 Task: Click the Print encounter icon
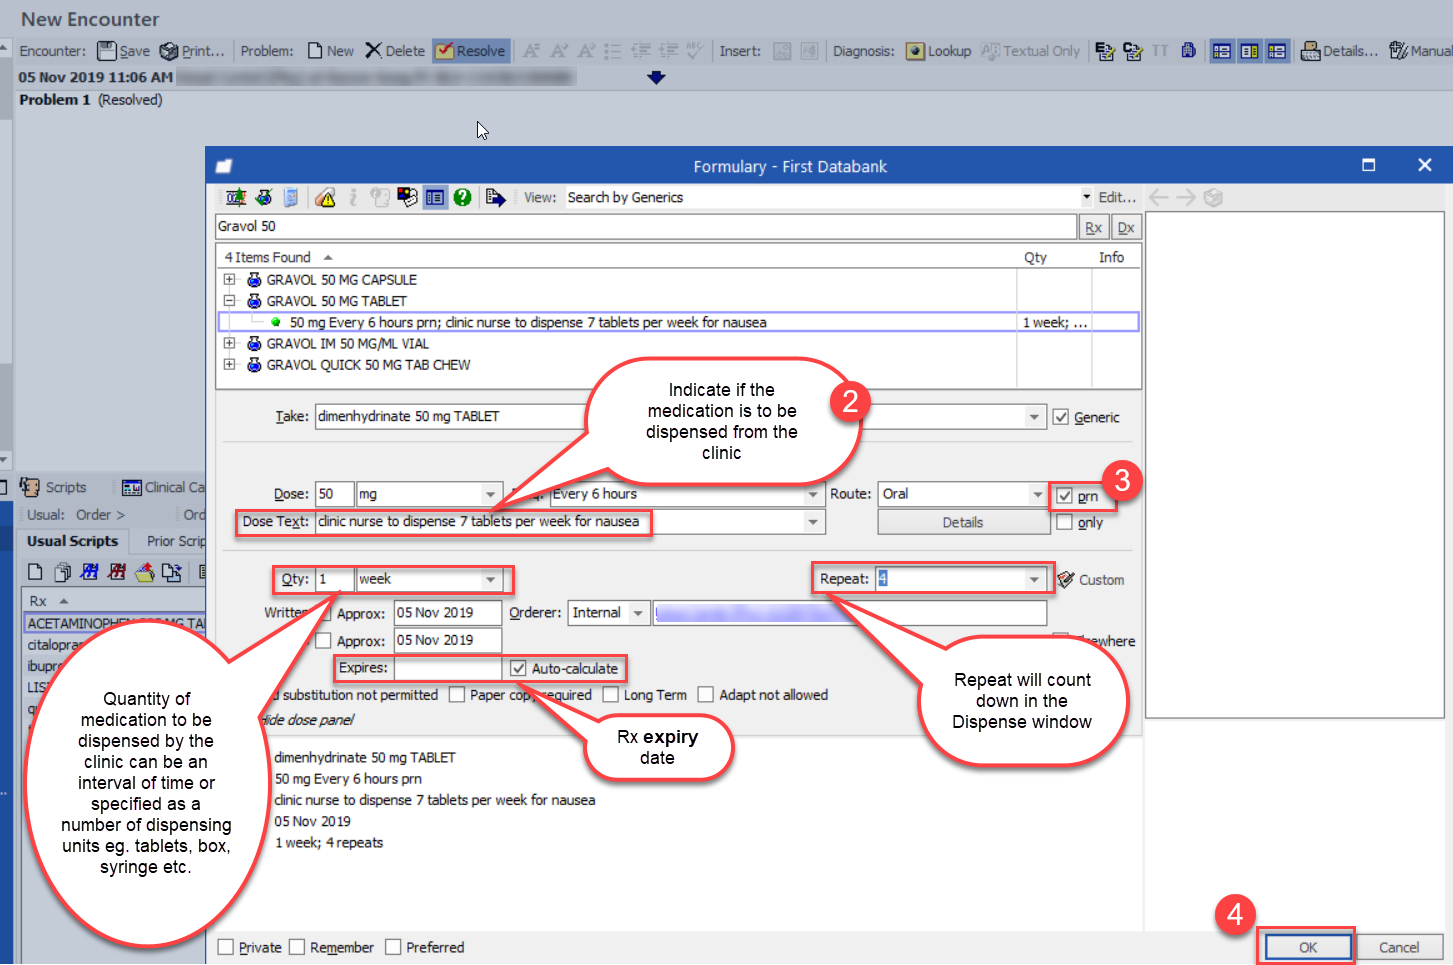pos(169,51)
